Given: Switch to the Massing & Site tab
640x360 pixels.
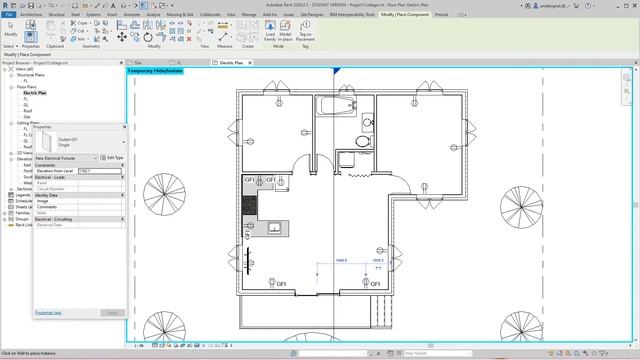Looking at the screenshot, I should [x=180, y=14].
